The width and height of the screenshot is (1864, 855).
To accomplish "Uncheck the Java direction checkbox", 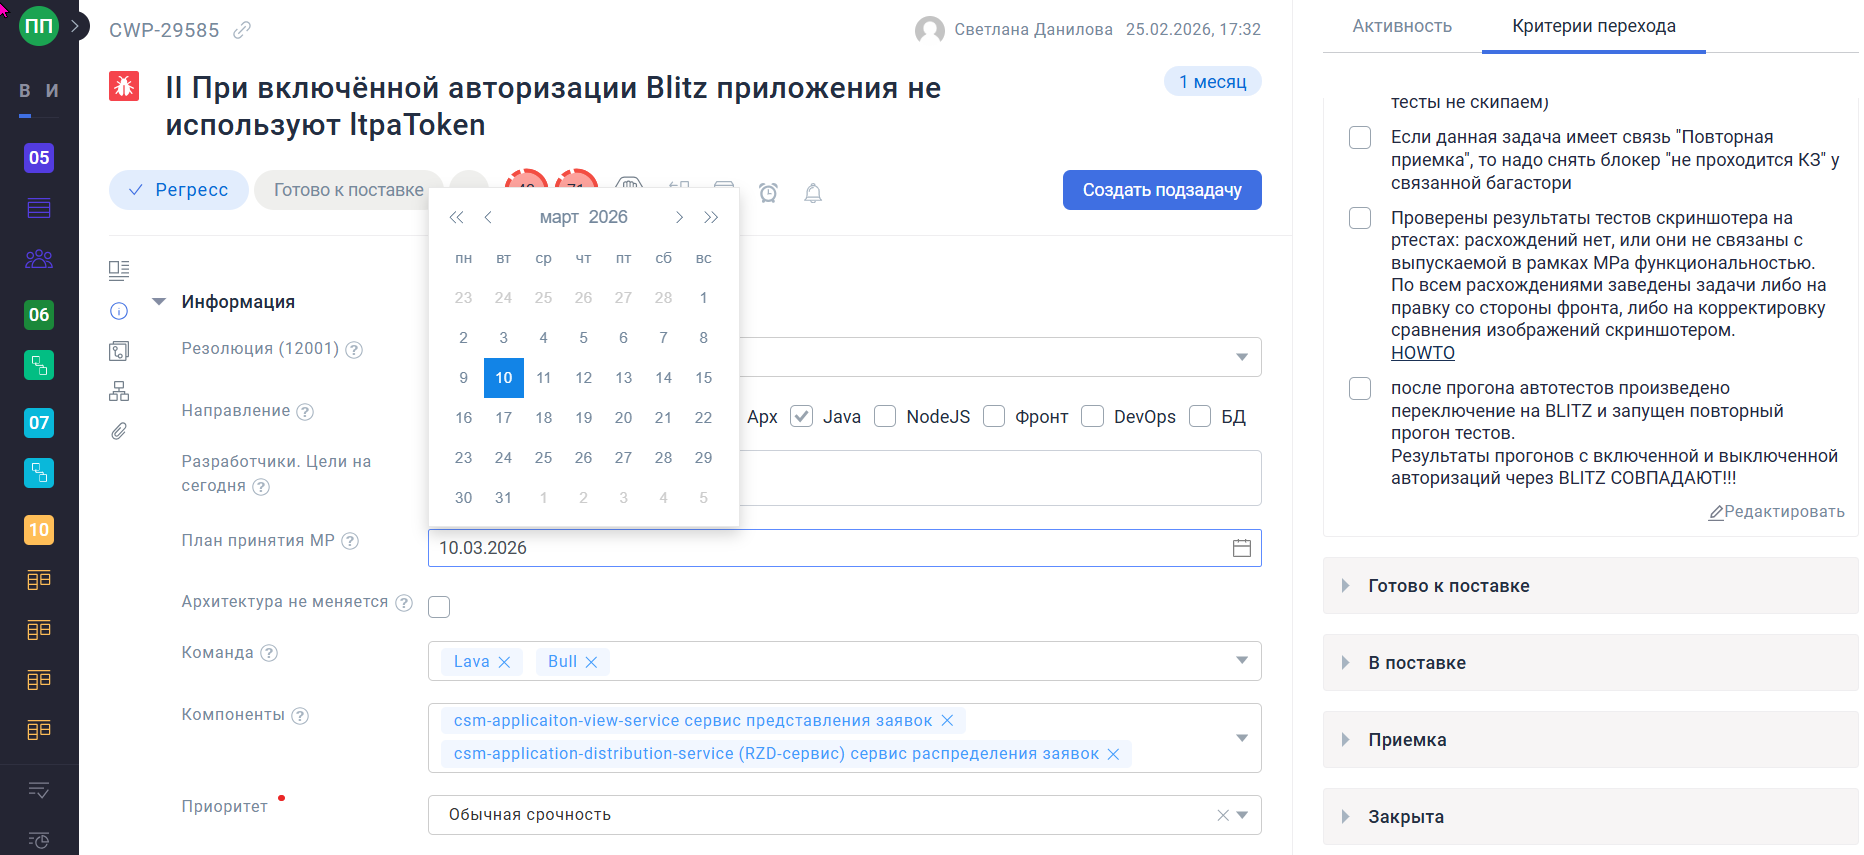I will pos(801,416).
